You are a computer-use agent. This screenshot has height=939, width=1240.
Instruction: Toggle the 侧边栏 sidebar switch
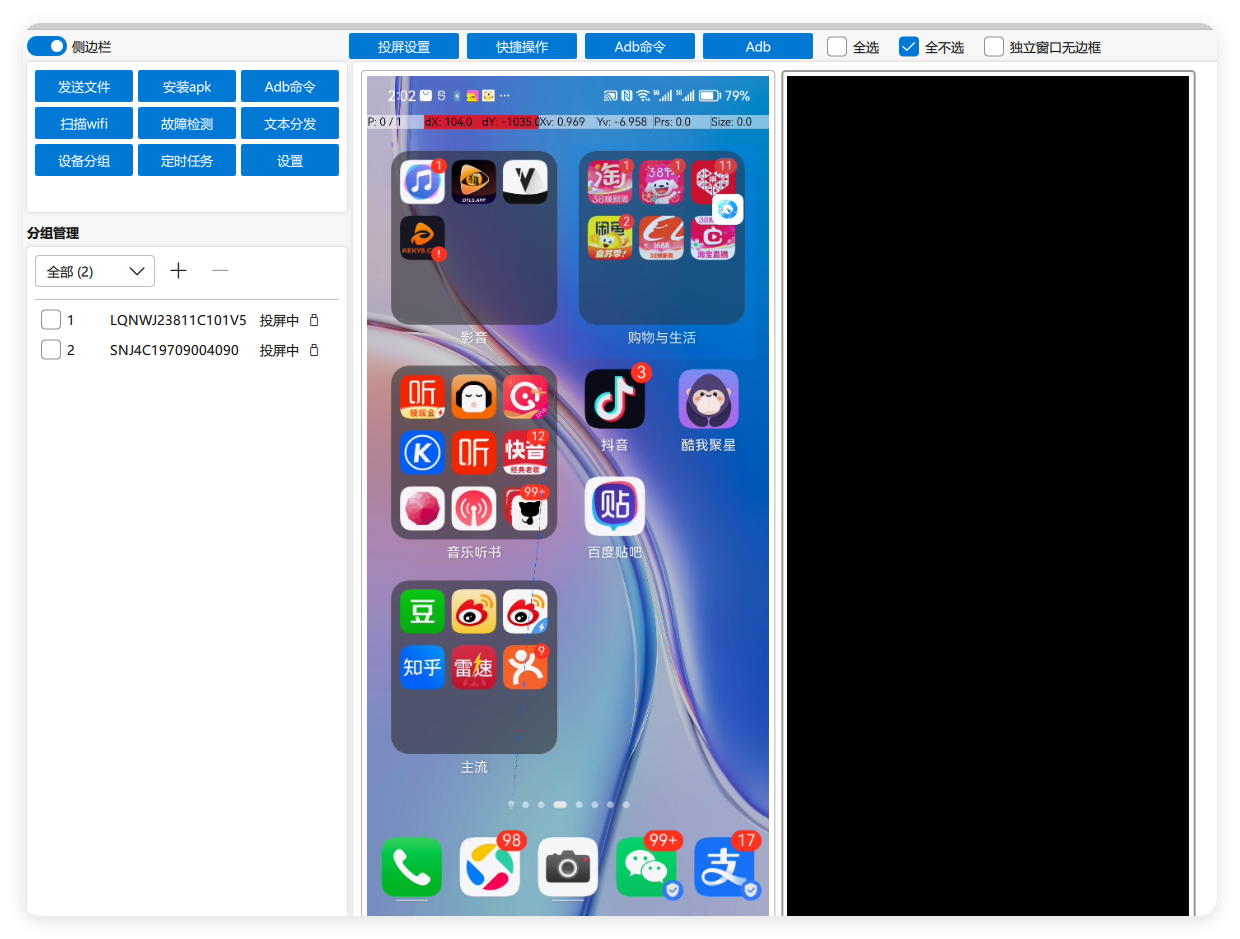tap(47, 46)
